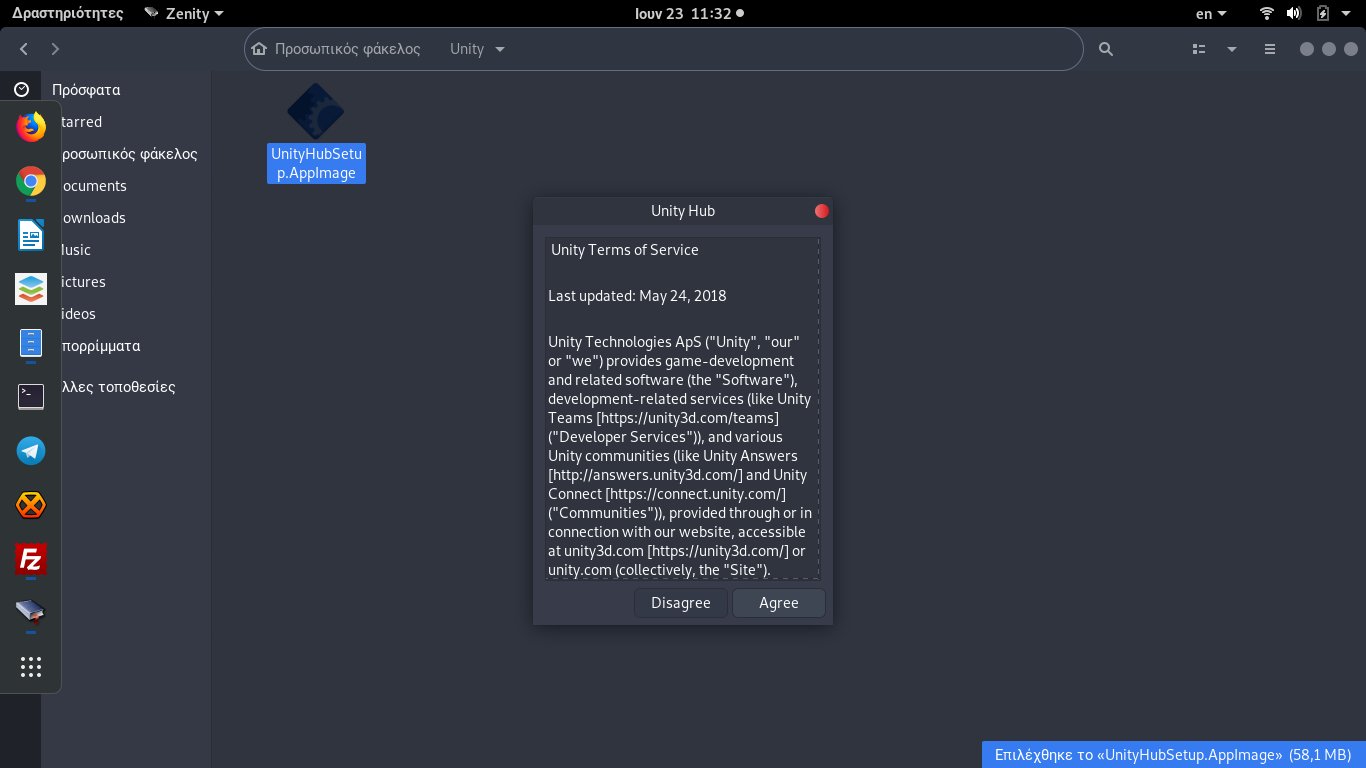The height and width of the screenshot is (768, 1366).
Task: Click inside the Terms of Service text
Action: 682,408
